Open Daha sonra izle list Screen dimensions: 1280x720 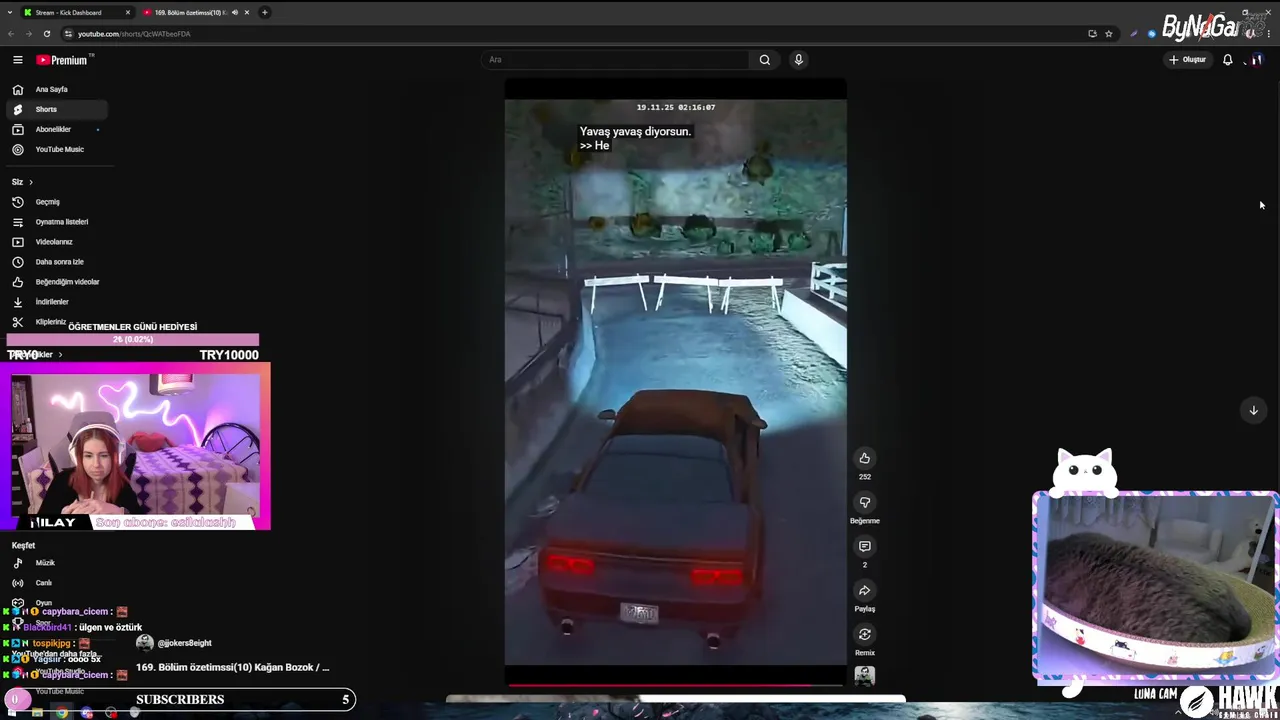56,262
